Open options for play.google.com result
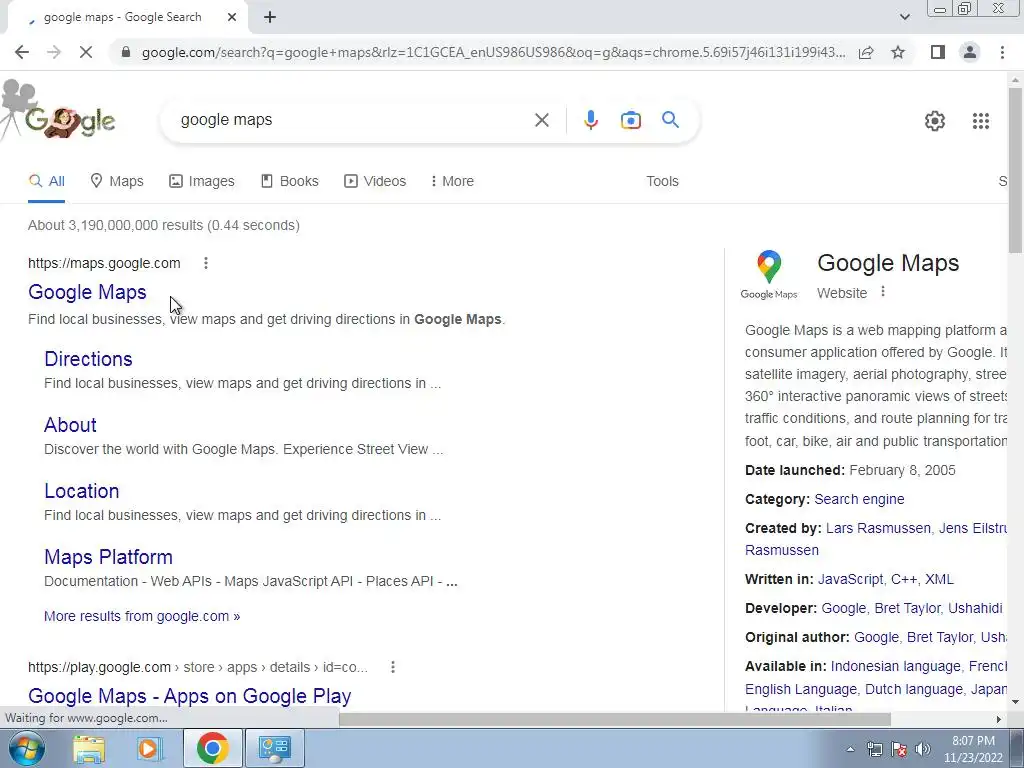This screenshot has height=768, width=1024. click(x=392, y=667)
